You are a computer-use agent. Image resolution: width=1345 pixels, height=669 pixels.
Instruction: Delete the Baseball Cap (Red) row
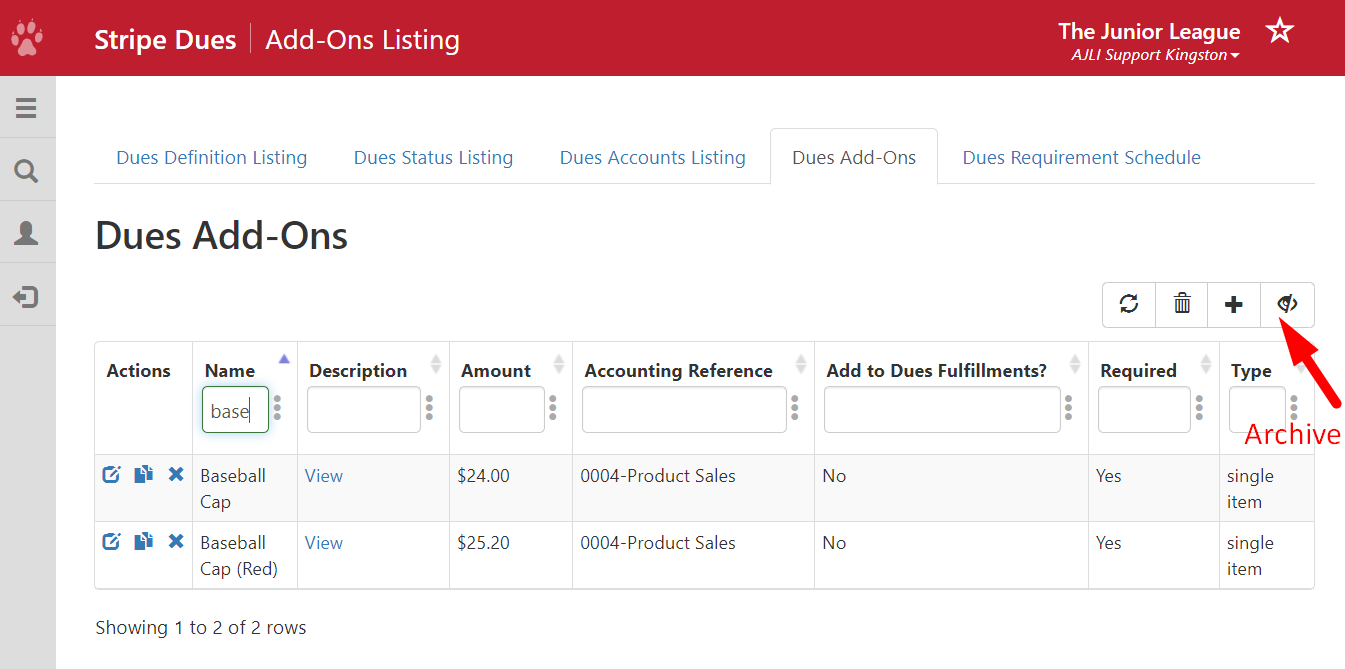coord(176,542)
